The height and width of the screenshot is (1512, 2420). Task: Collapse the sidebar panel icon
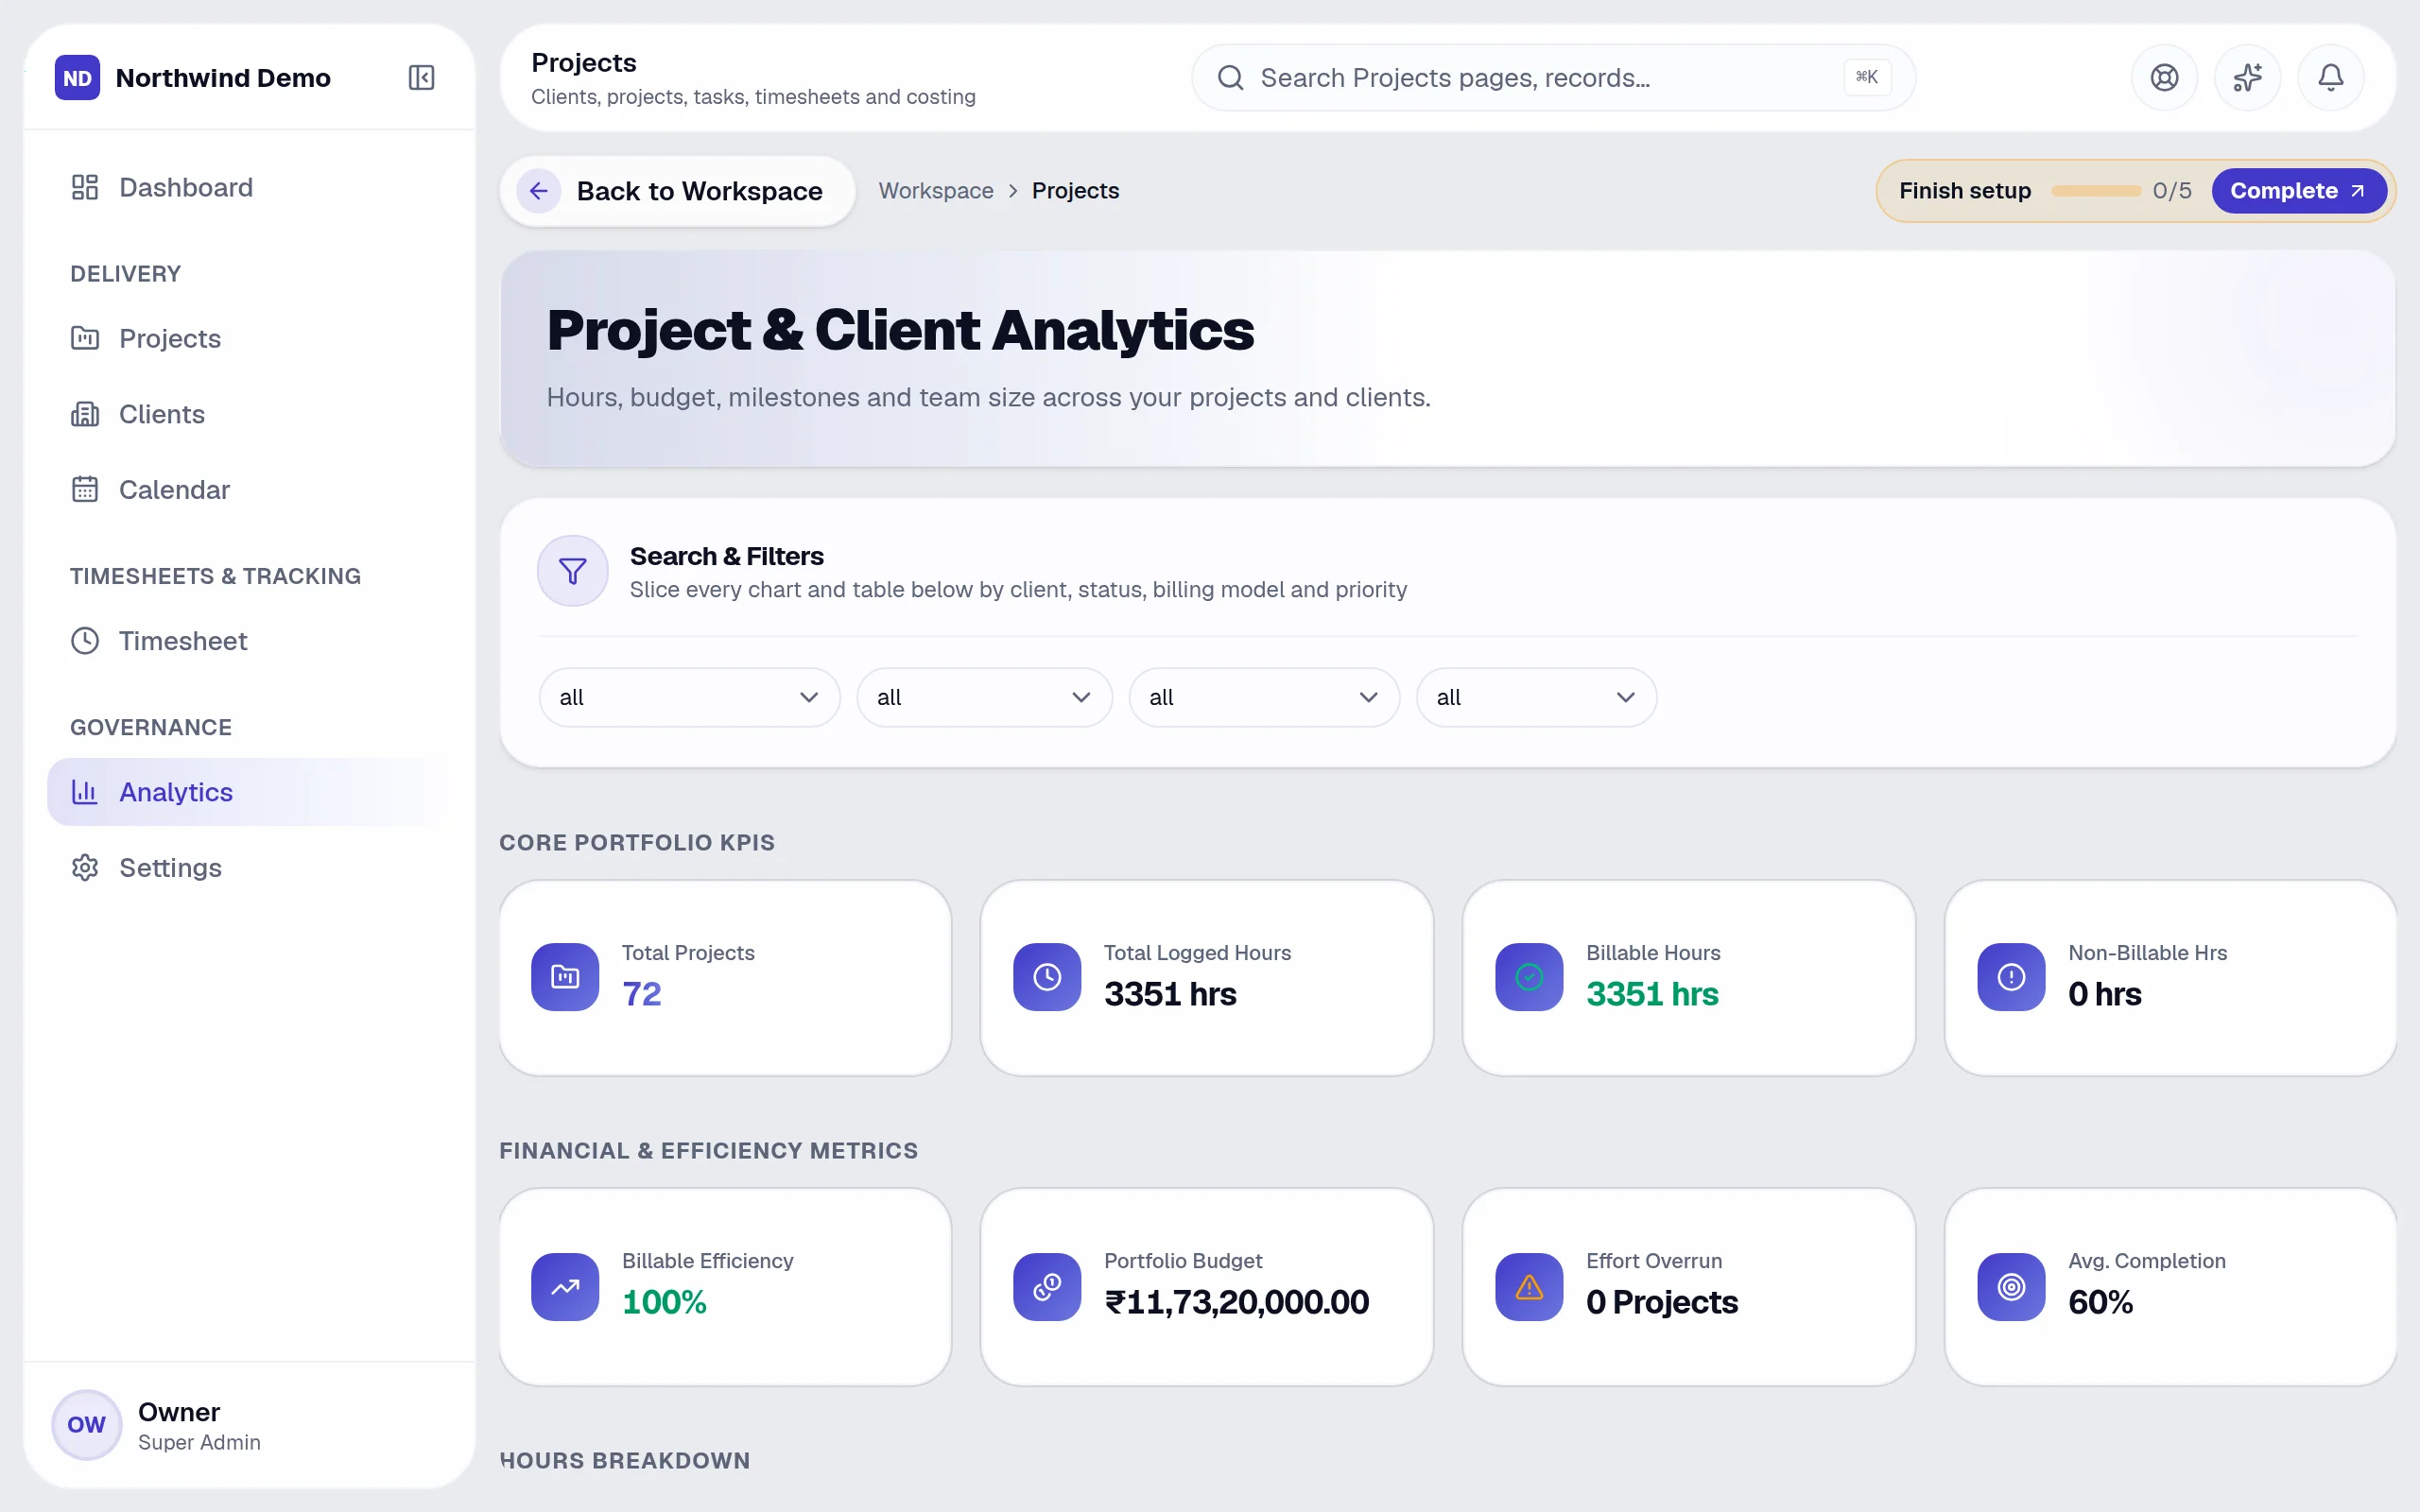(421, 77)
